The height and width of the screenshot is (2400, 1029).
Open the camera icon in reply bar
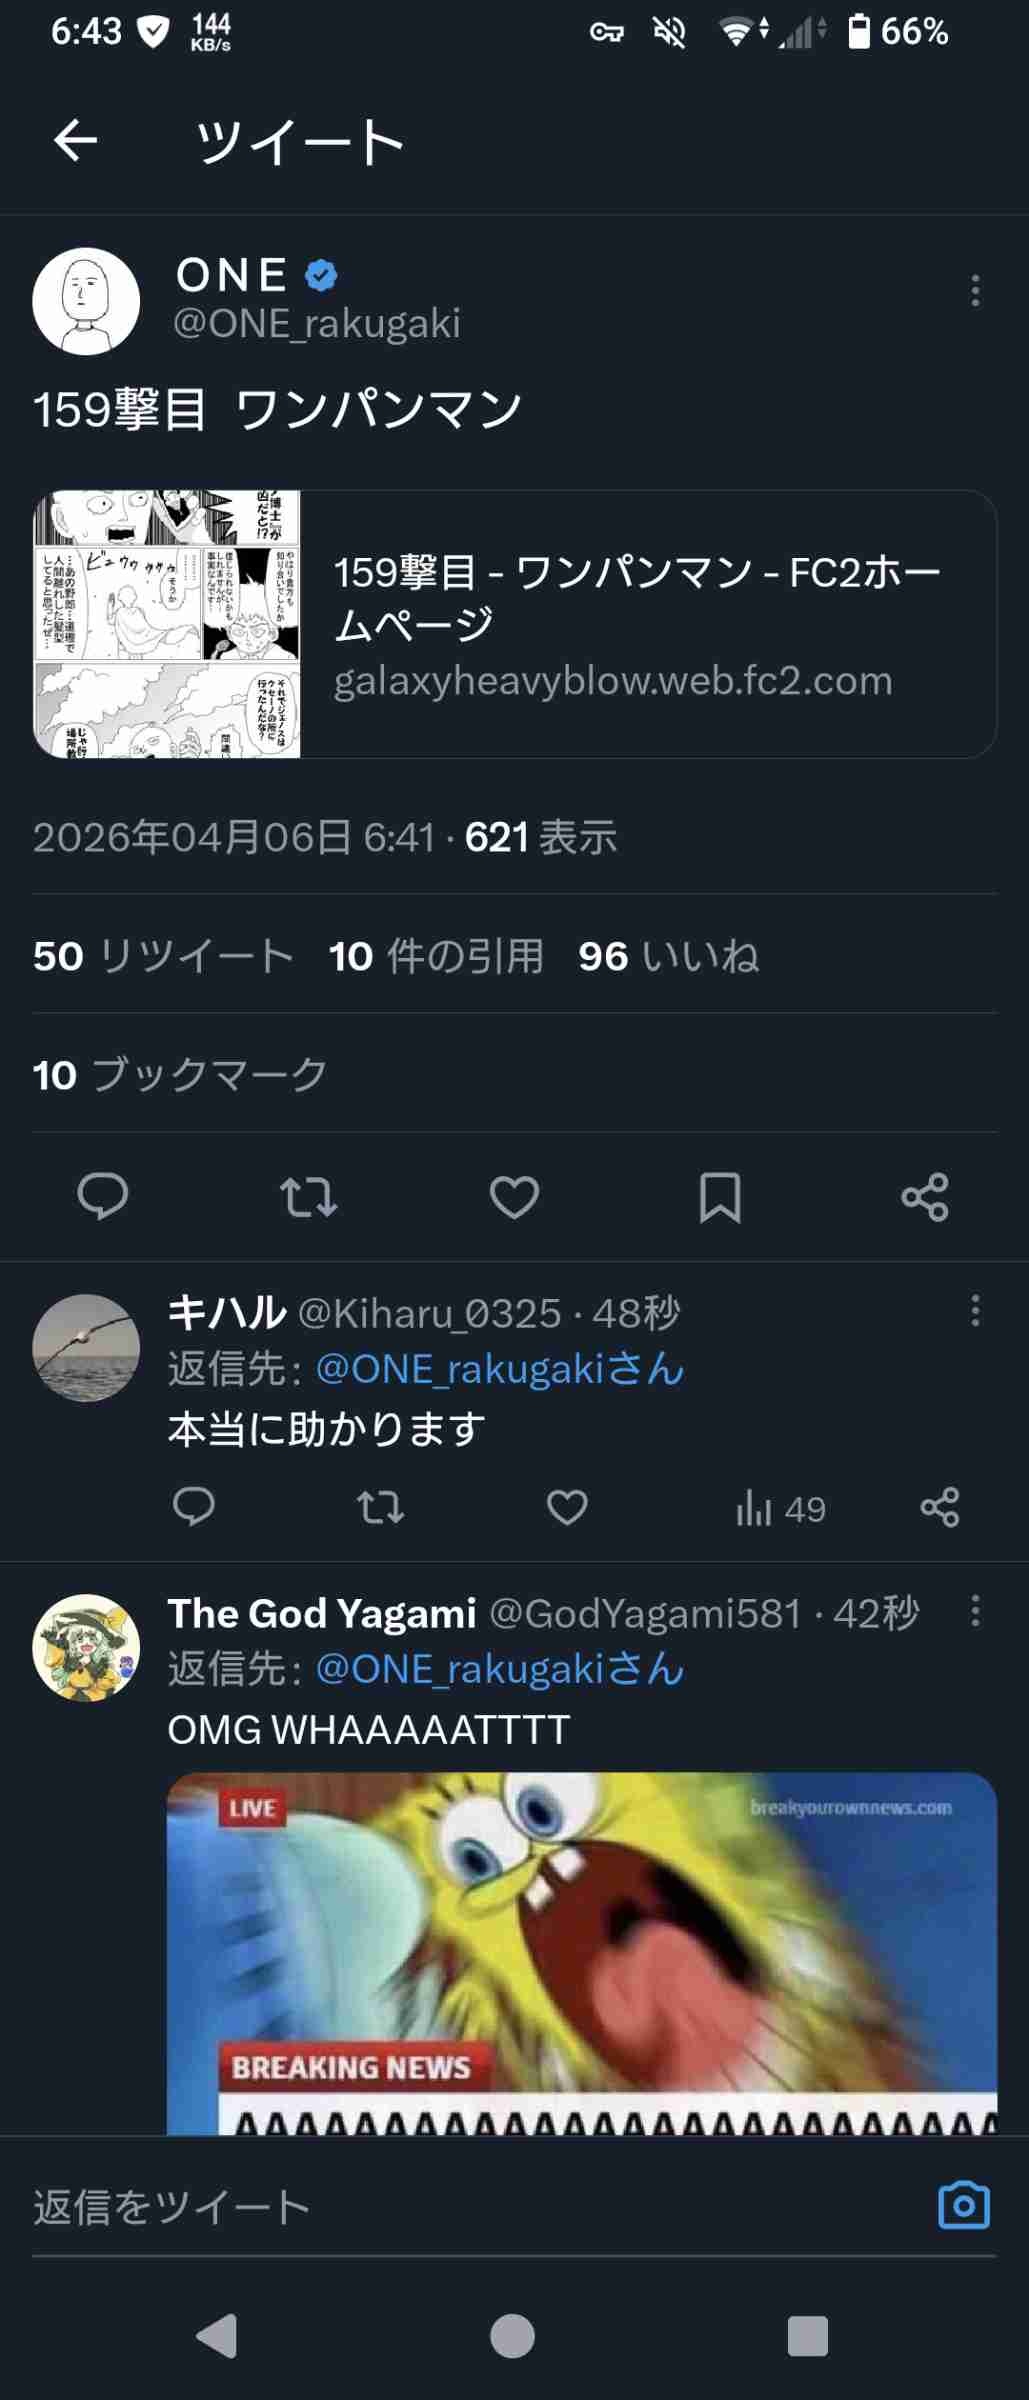pyautogui.click(x=963, y=2206)
